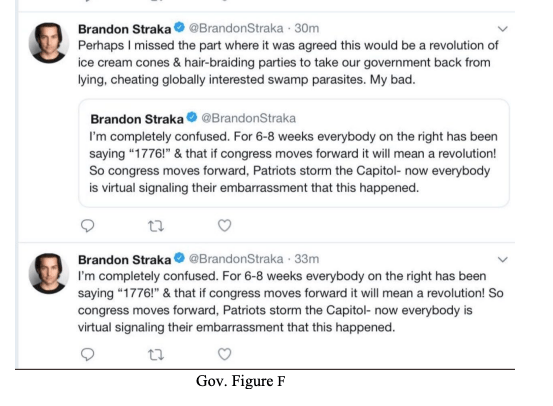This screenshot has height=406, width=553.
Task: Open Brandon Straka avatar on 33m tweet
Action: (49, 273)
